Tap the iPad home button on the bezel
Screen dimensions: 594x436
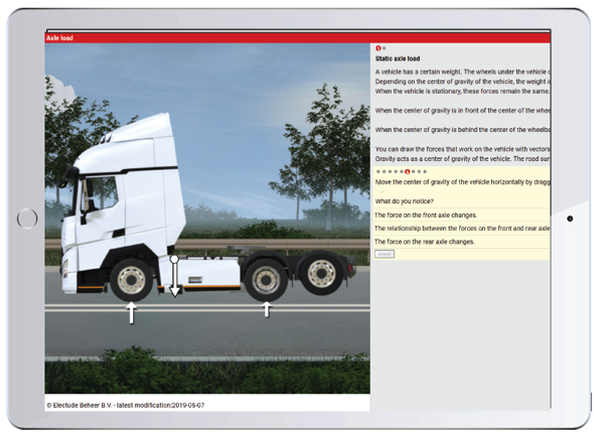click(x=27, y=219)
